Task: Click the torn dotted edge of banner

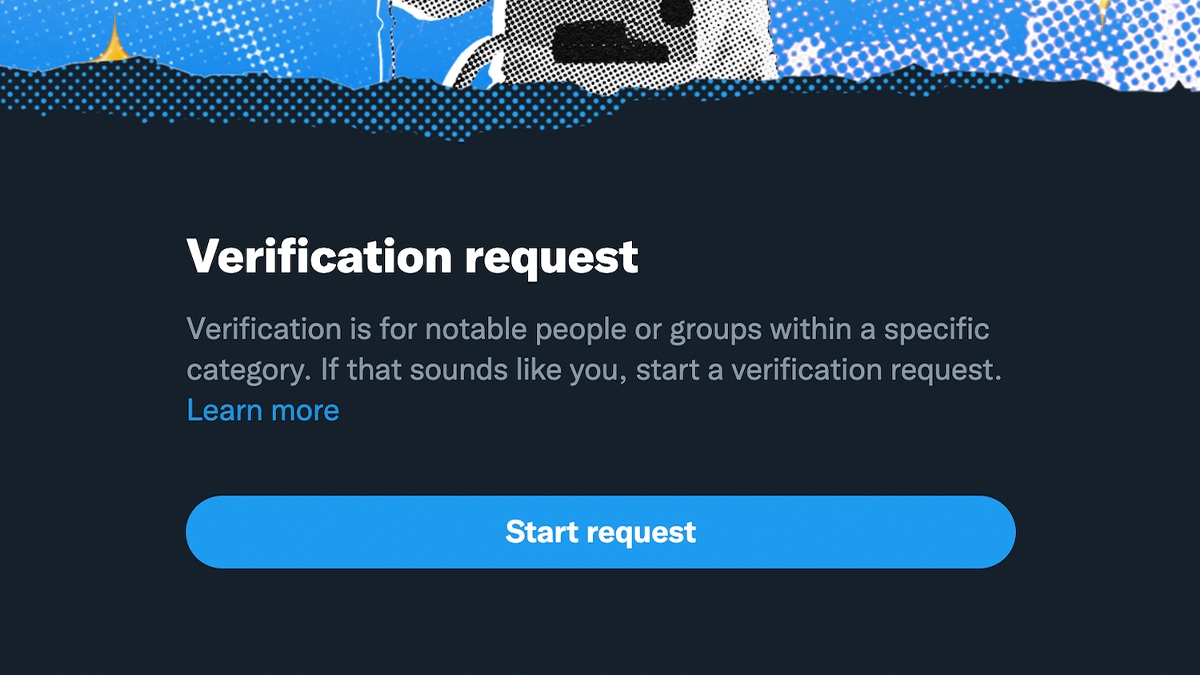Action: 600,100
